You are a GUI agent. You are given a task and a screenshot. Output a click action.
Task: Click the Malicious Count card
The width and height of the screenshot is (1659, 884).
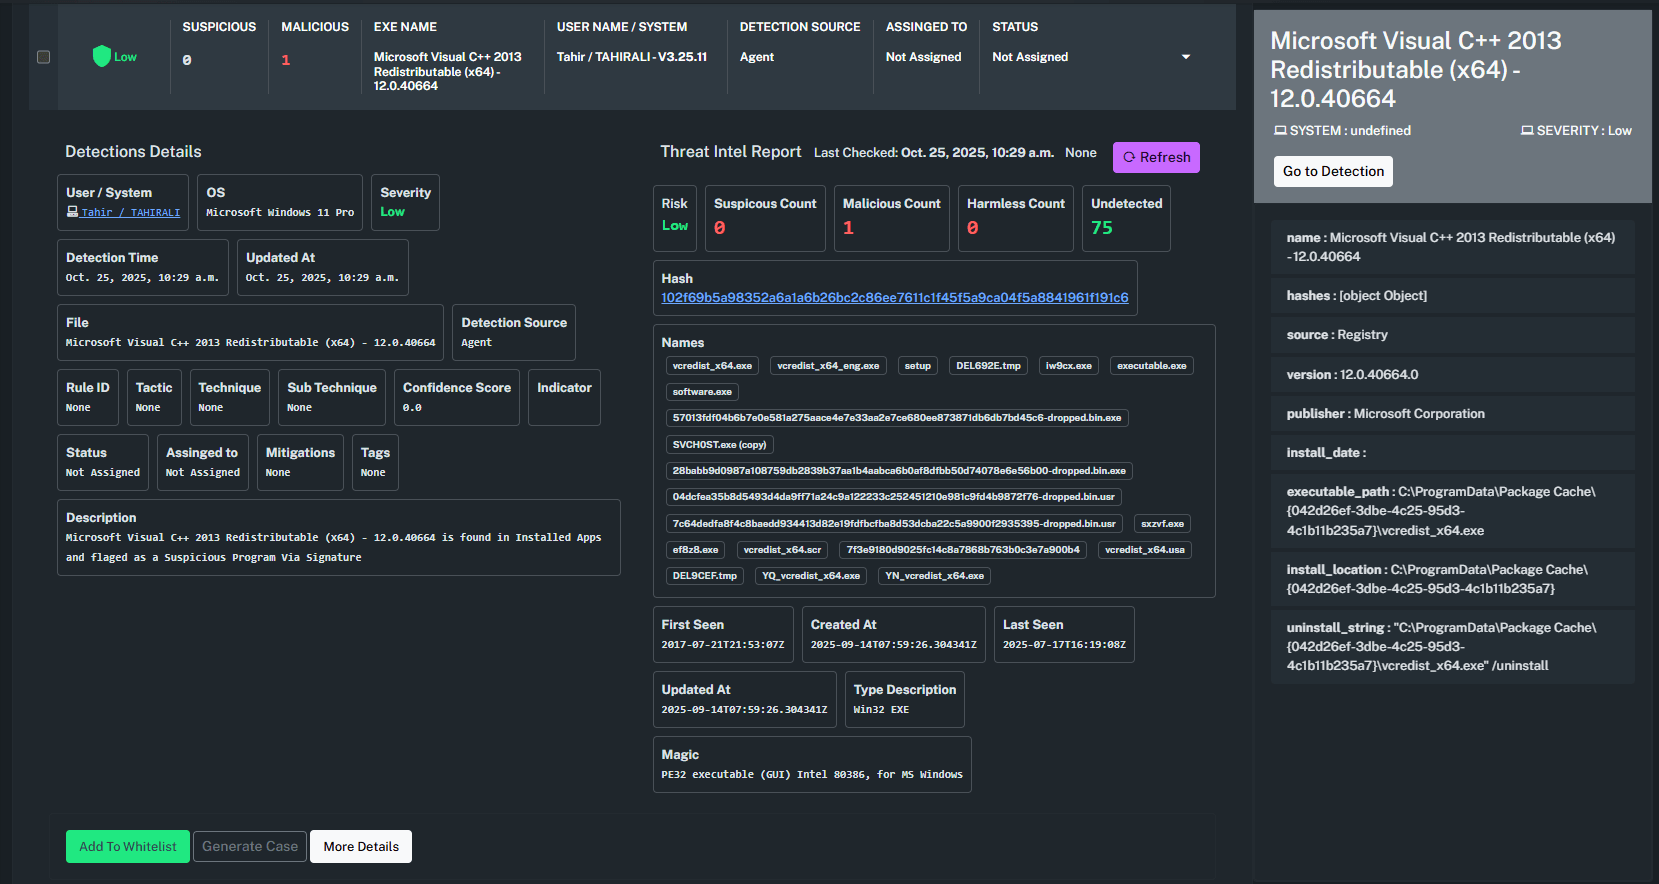coord(891,218)
